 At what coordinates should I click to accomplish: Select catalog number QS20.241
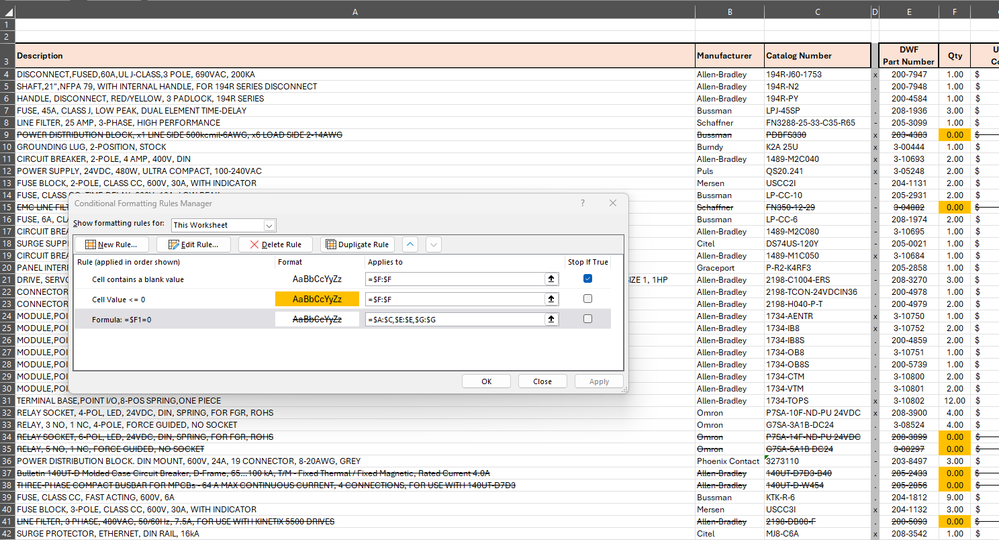coord(817,171)
